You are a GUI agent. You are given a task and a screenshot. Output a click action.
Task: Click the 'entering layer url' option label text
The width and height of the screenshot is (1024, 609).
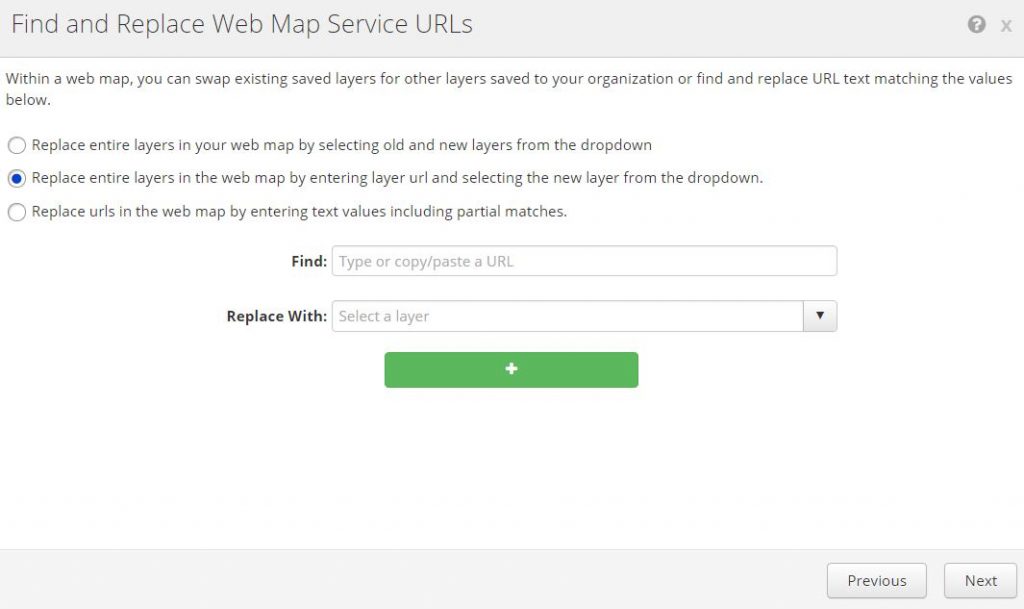tap(397, 178)
